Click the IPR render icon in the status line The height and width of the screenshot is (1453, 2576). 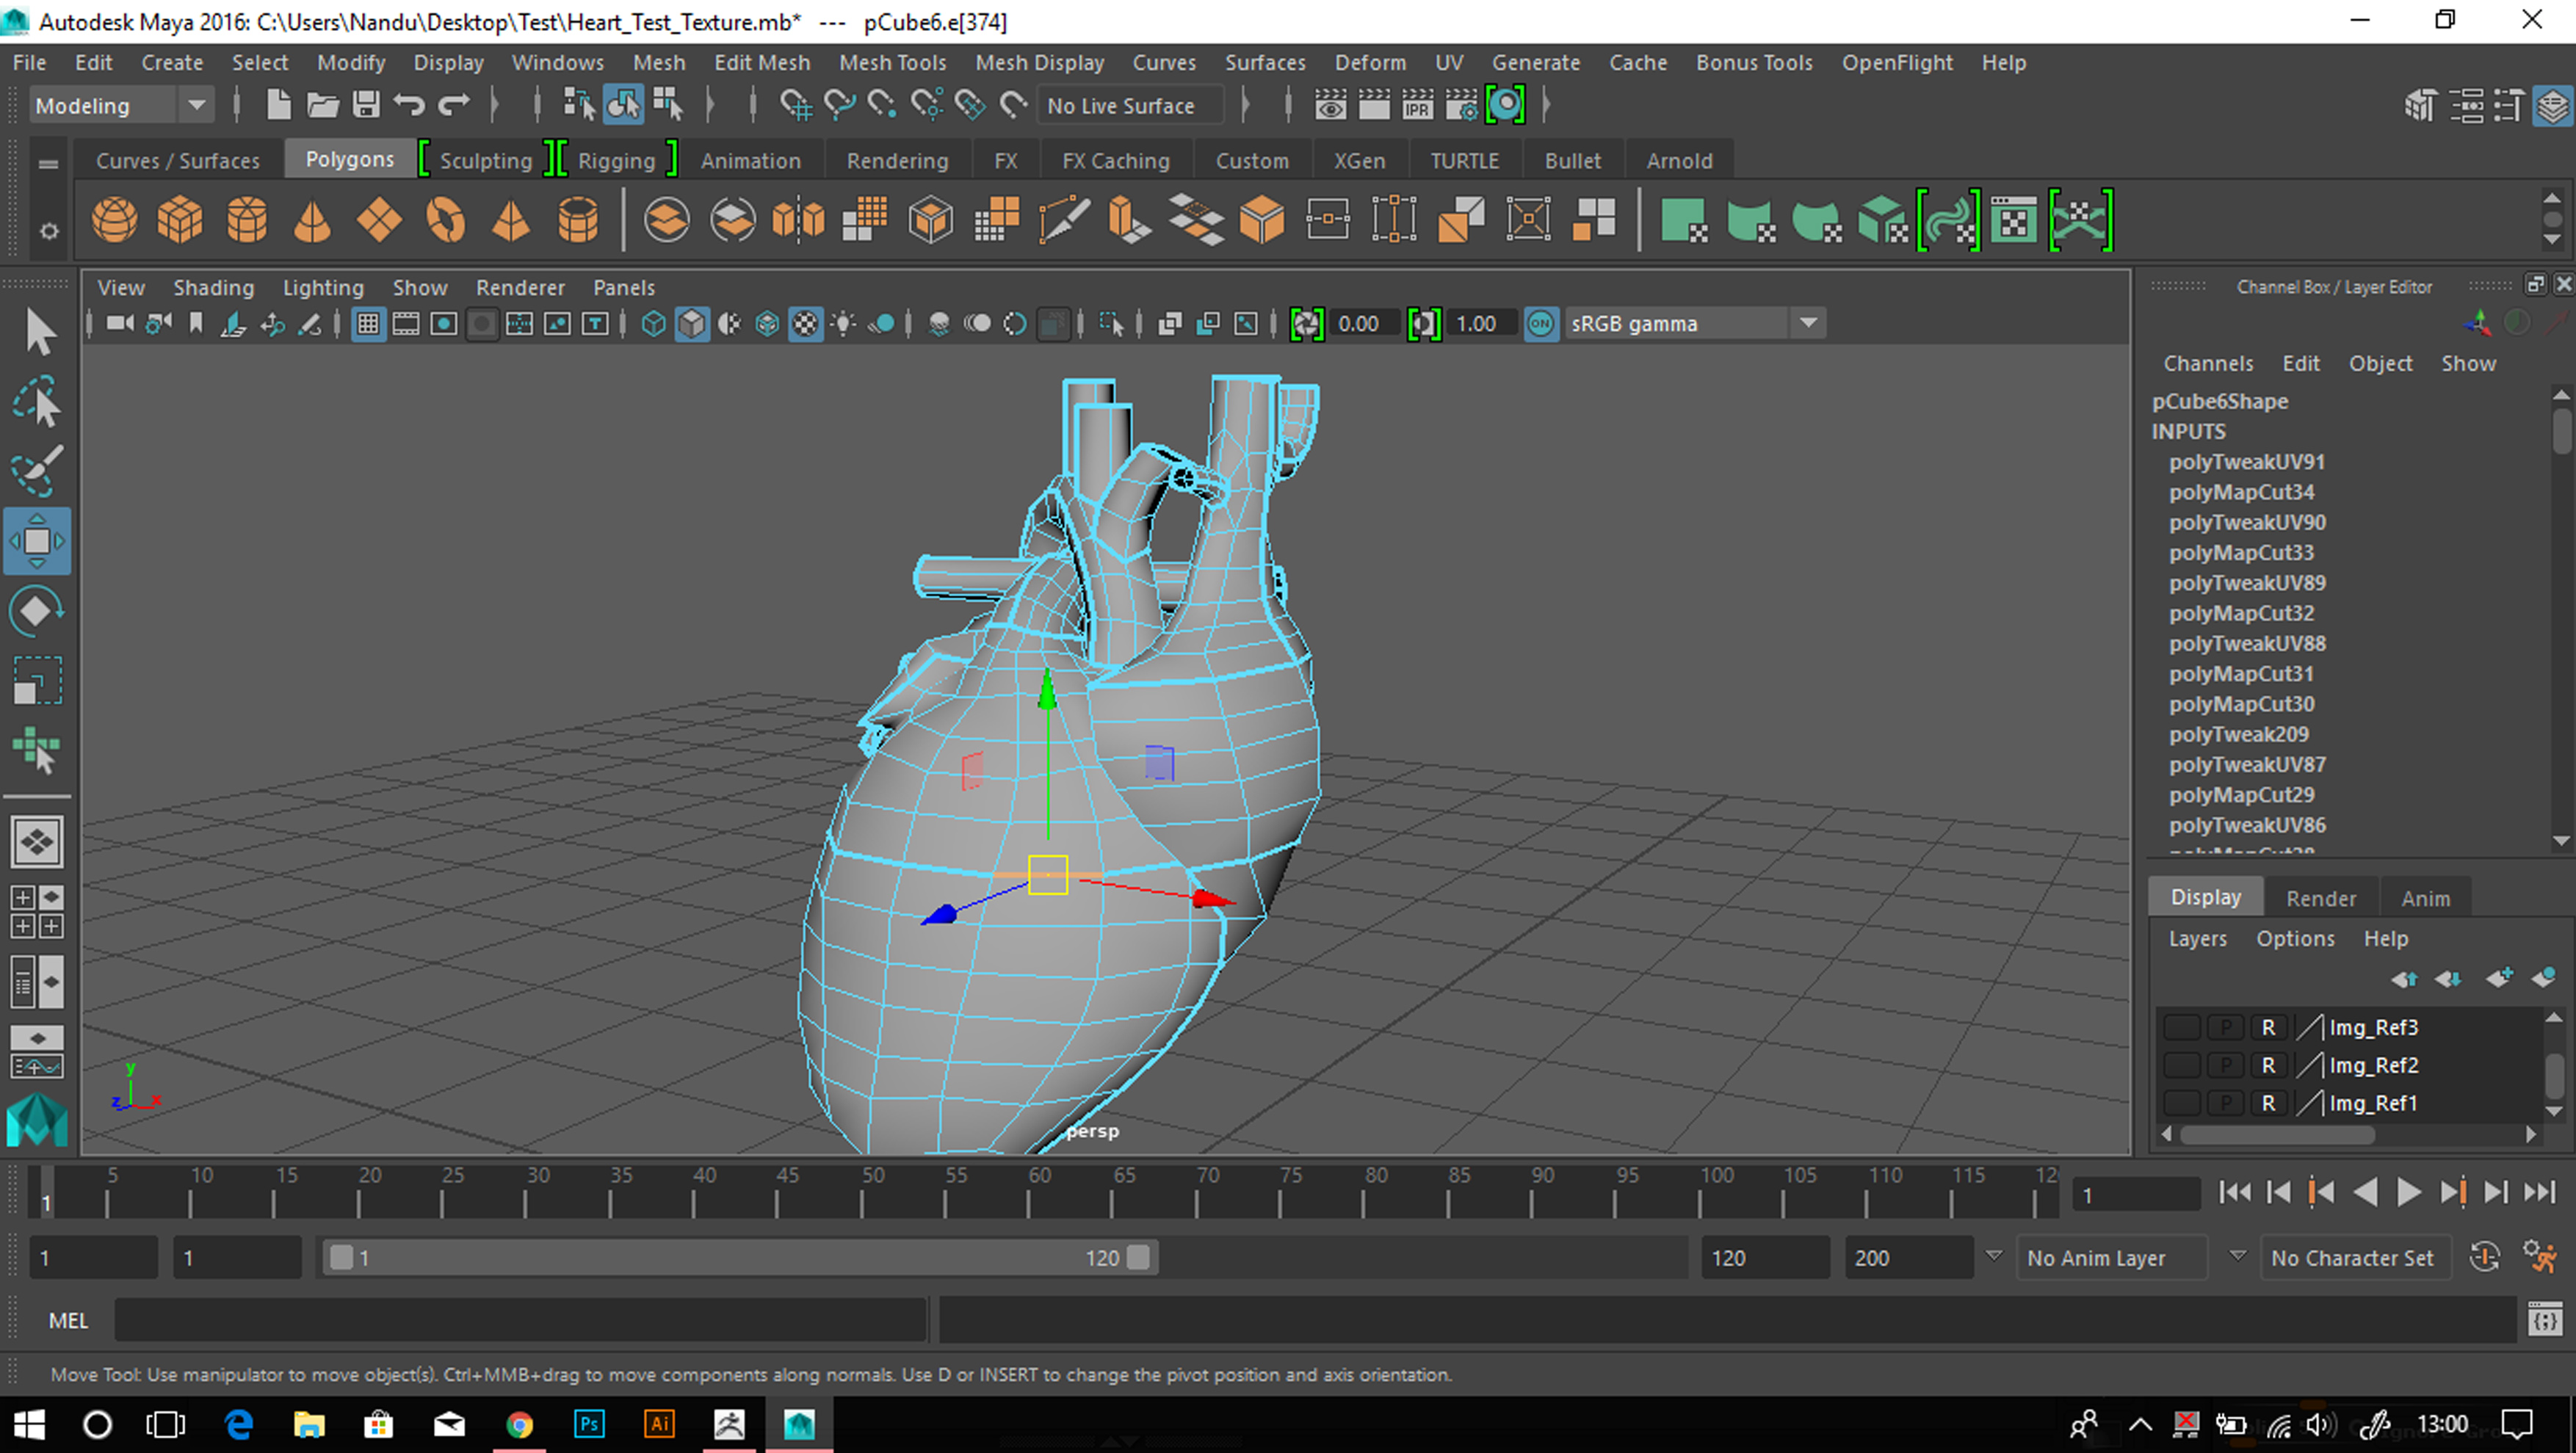pos(1416,104)
